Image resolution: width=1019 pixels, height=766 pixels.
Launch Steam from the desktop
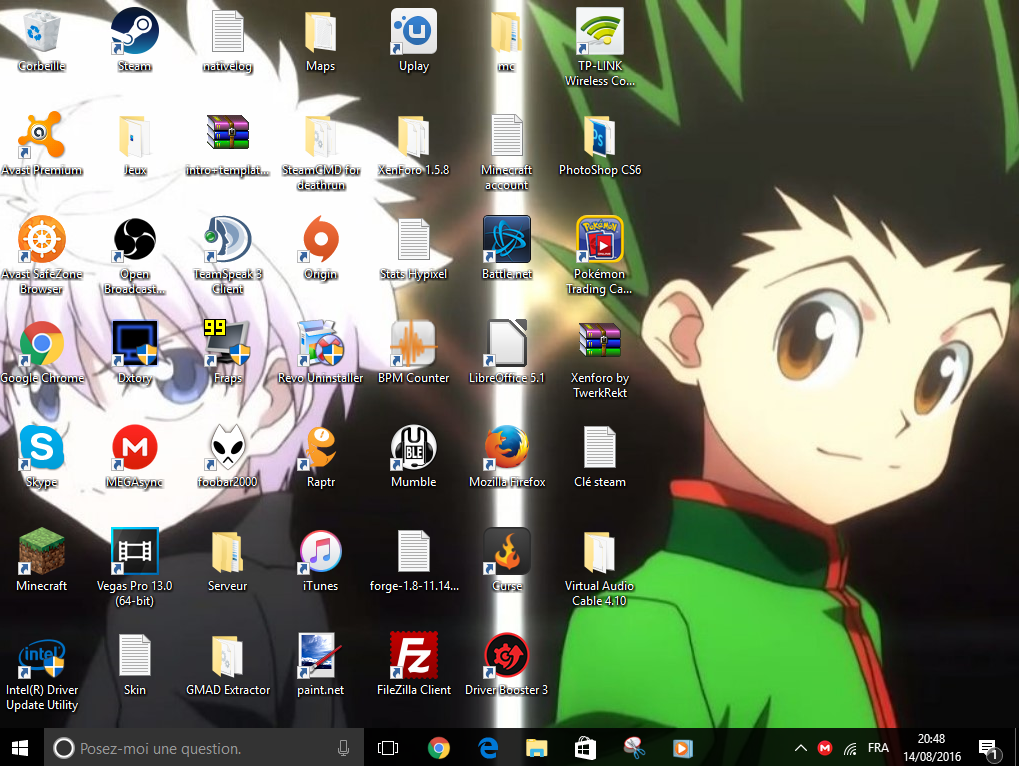click(135, 31)
